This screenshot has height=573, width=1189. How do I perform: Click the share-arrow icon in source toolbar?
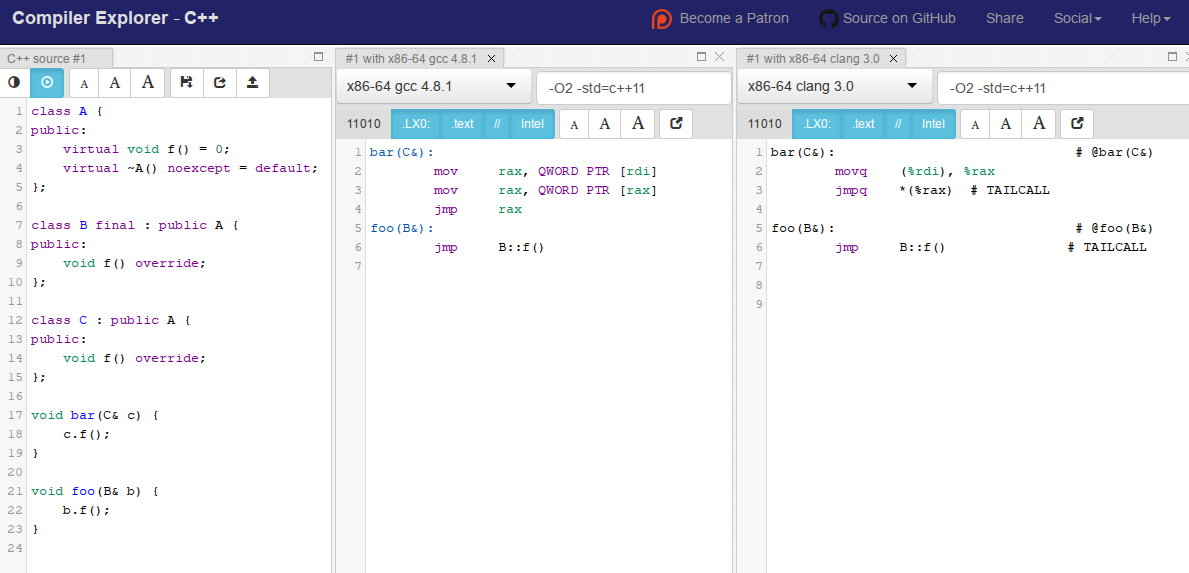[219, 83]
